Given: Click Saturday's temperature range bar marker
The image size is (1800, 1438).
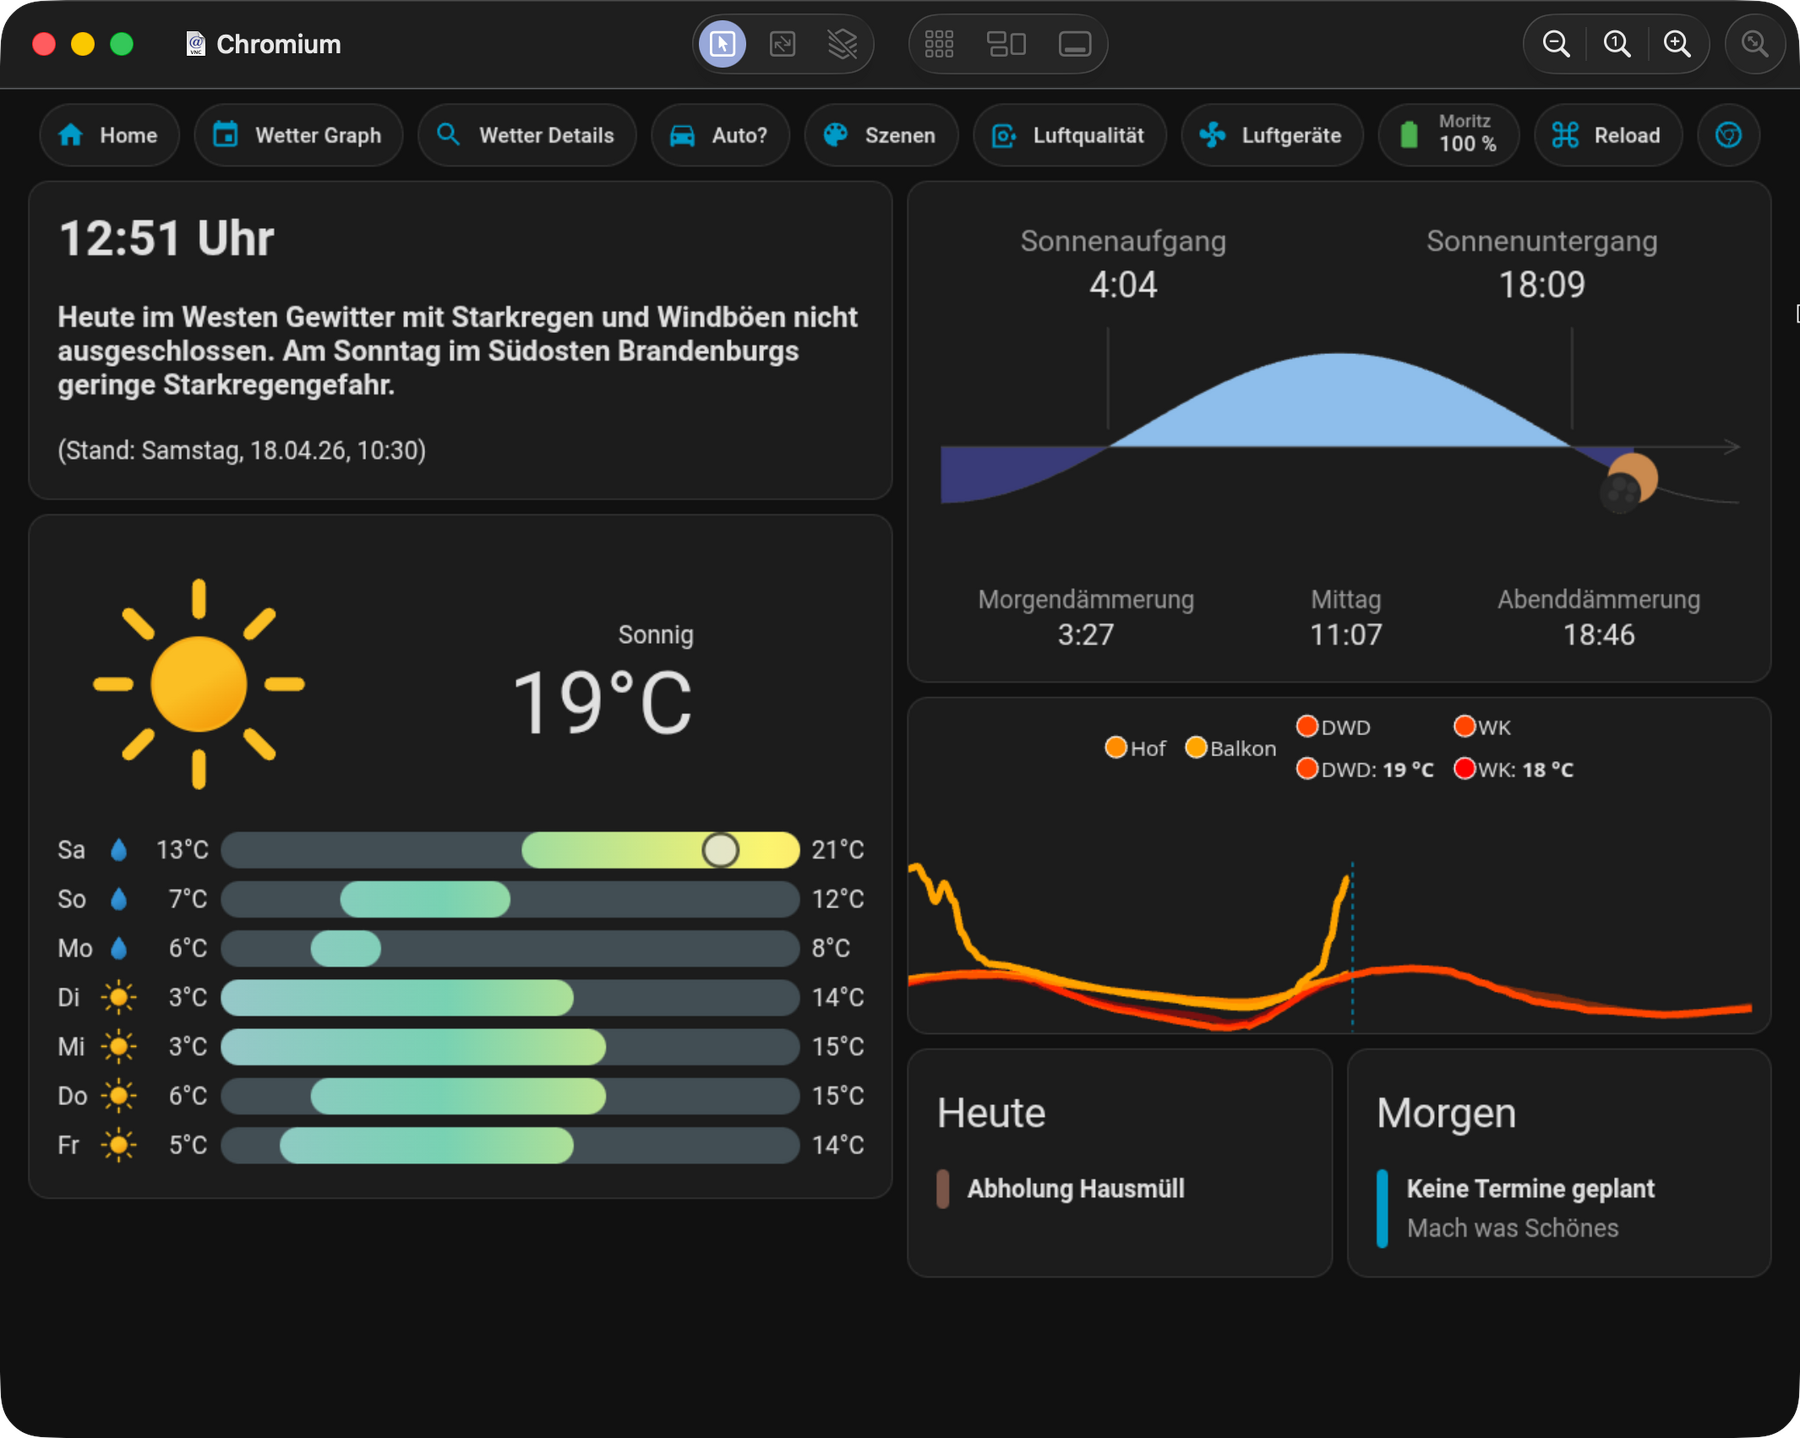Looking at the screenshot, I should pos(720,850).
